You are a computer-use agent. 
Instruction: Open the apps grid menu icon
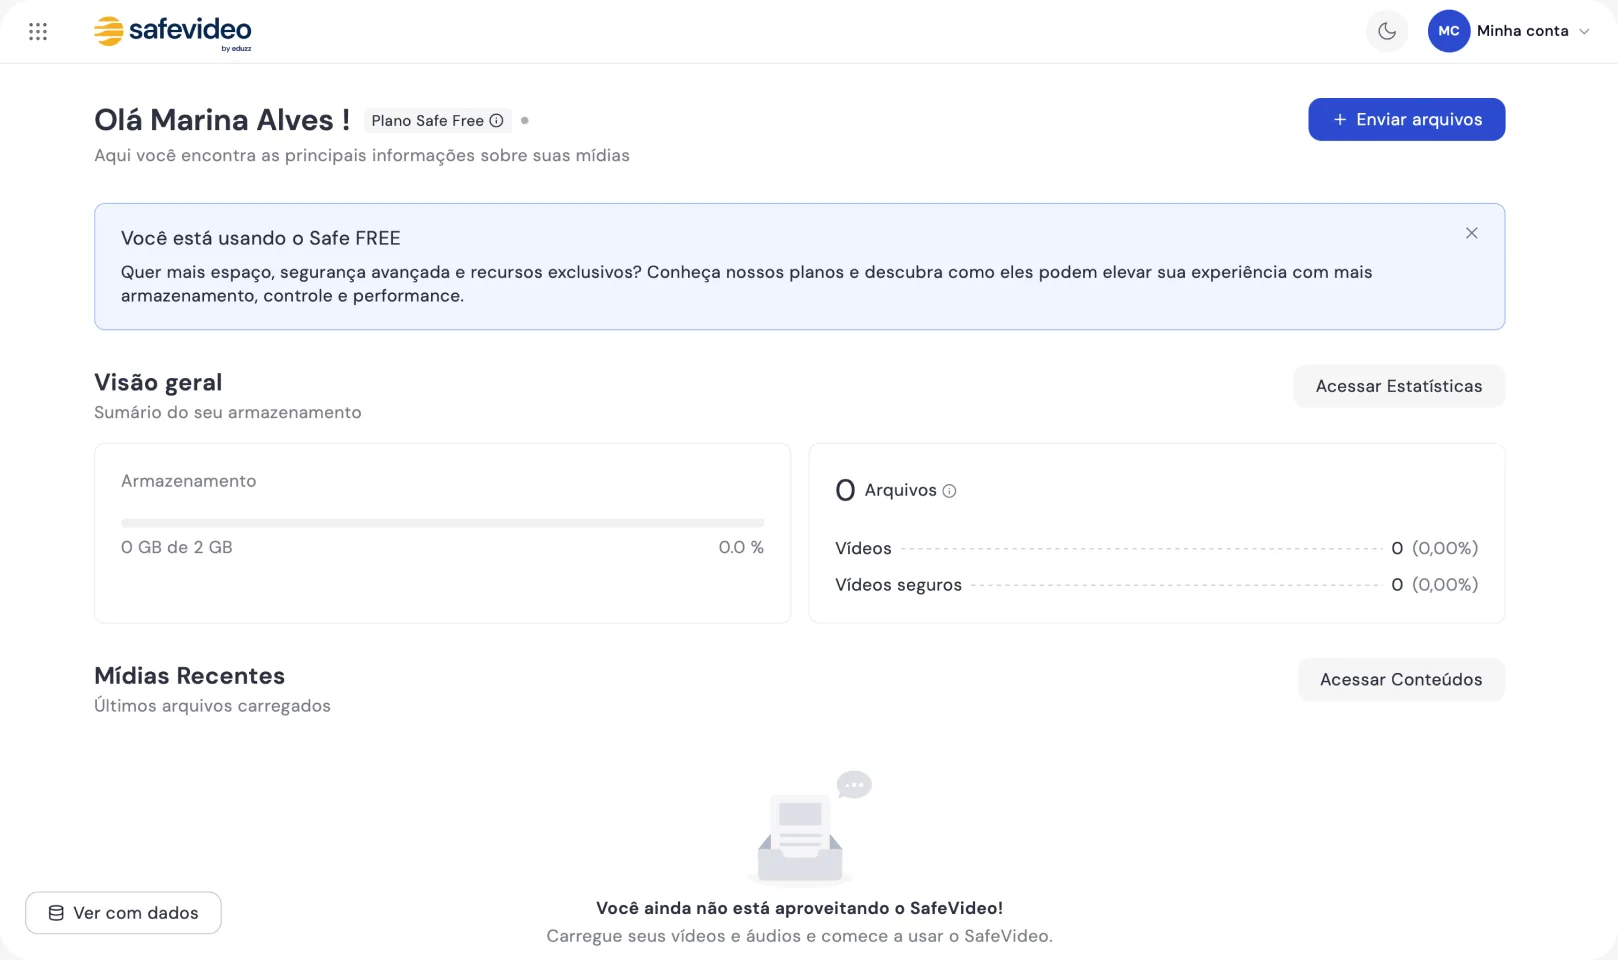point(38,32)
